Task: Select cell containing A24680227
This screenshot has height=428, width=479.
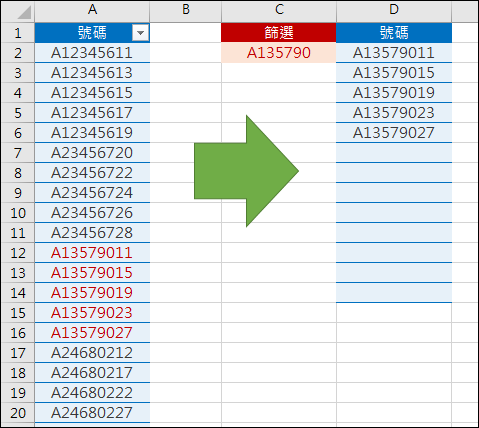Action: [x=92, y=413]
